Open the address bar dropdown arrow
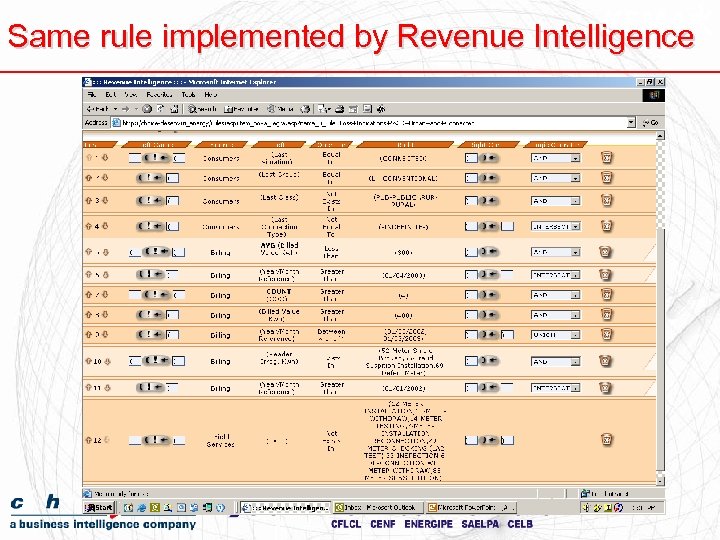The image size is (720, 540). coord(631,123)
